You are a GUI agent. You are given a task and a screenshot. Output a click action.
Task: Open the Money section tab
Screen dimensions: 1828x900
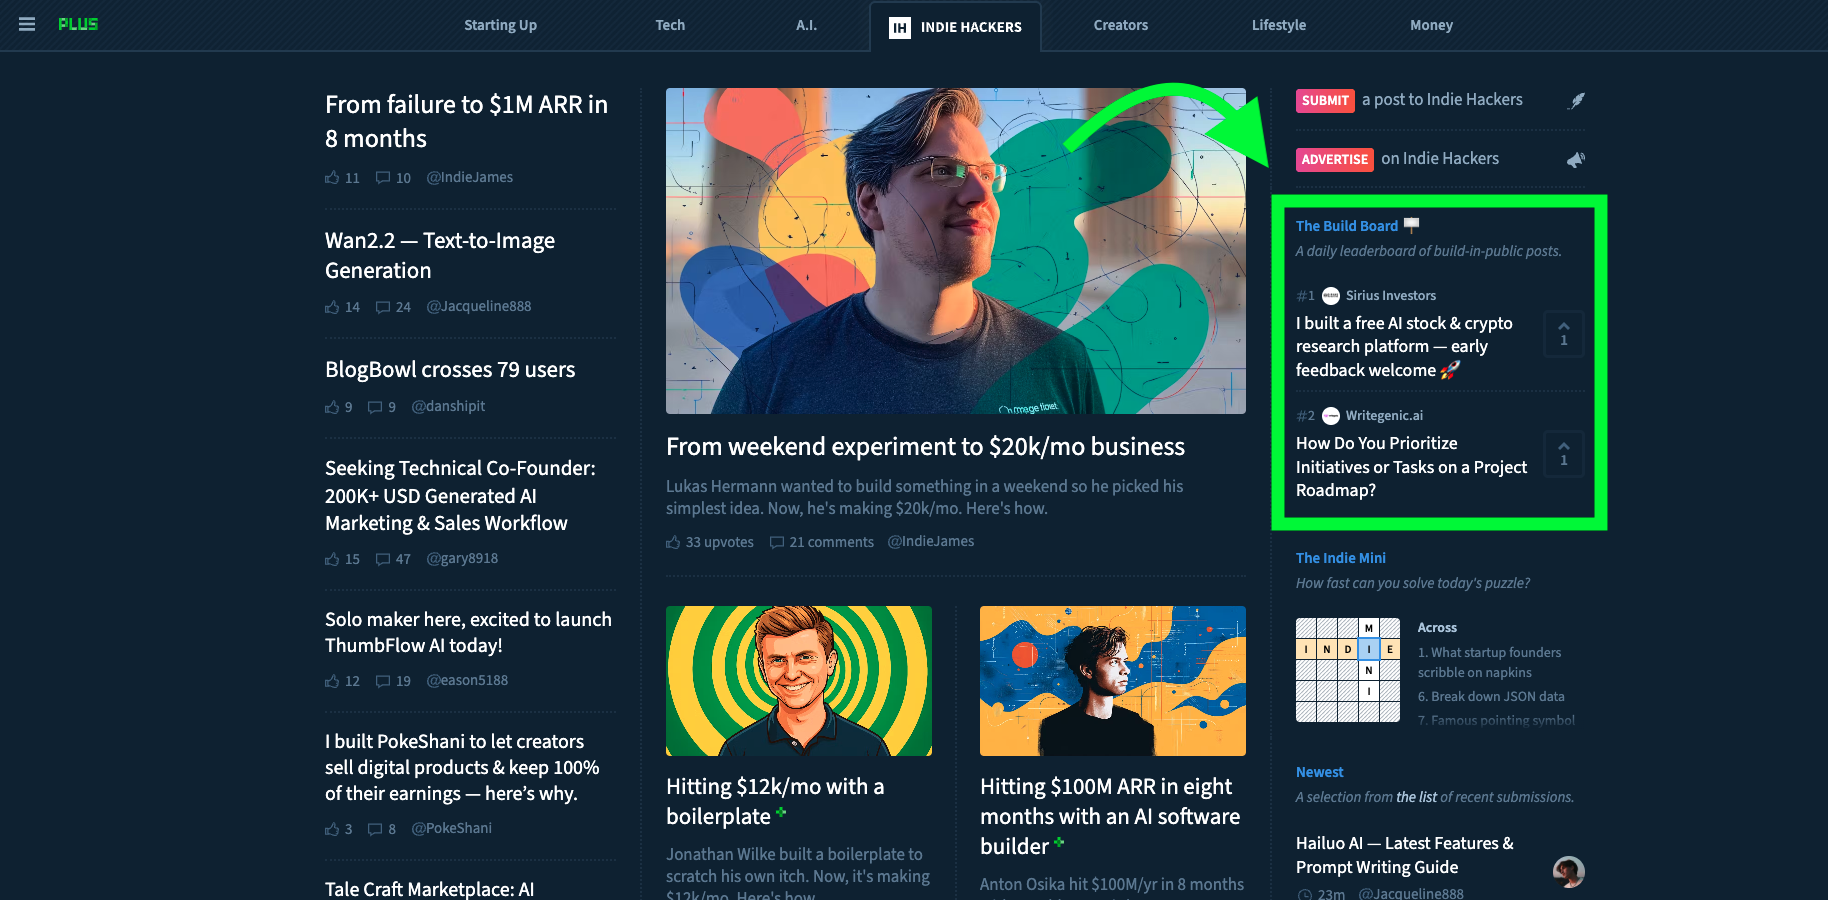pyautogui.click(x=1431, y=25)
